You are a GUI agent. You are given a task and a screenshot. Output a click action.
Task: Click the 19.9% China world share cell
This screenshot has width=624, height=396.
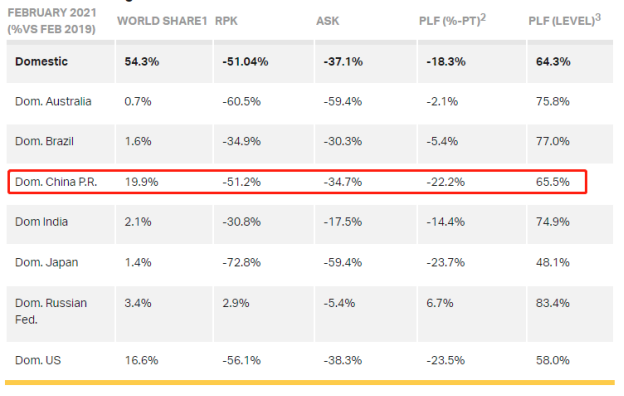[141, 182]
